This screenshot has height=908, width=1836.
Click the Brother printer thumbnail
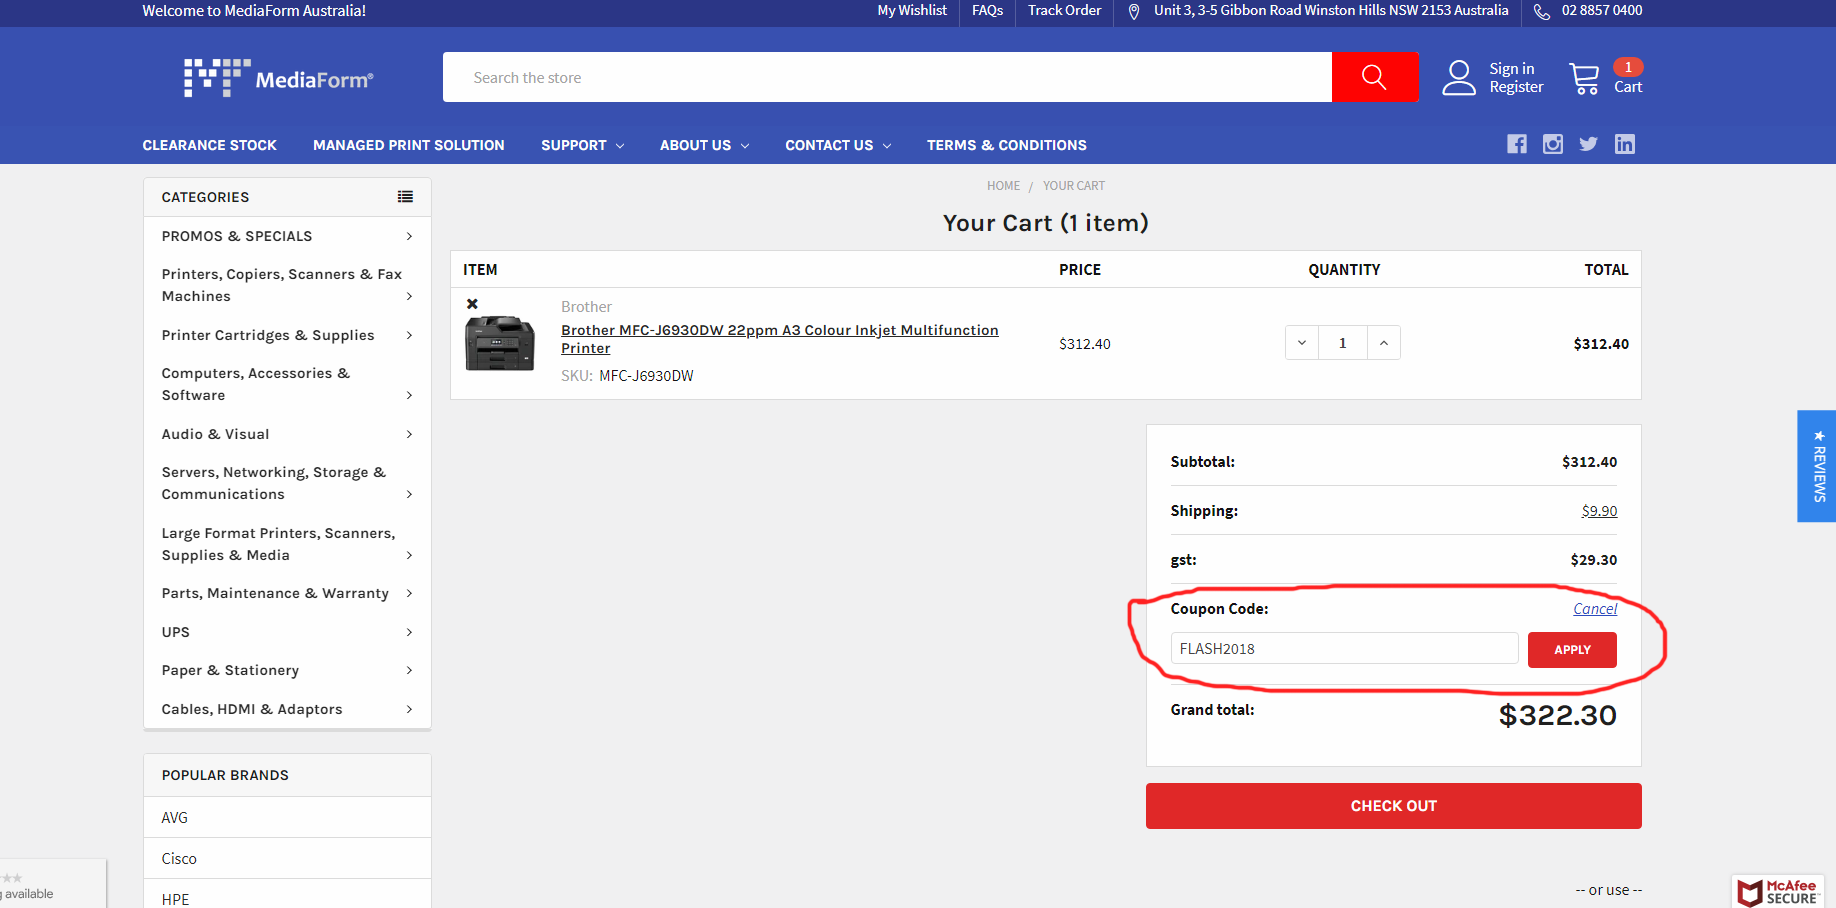[x=500, y=343]
